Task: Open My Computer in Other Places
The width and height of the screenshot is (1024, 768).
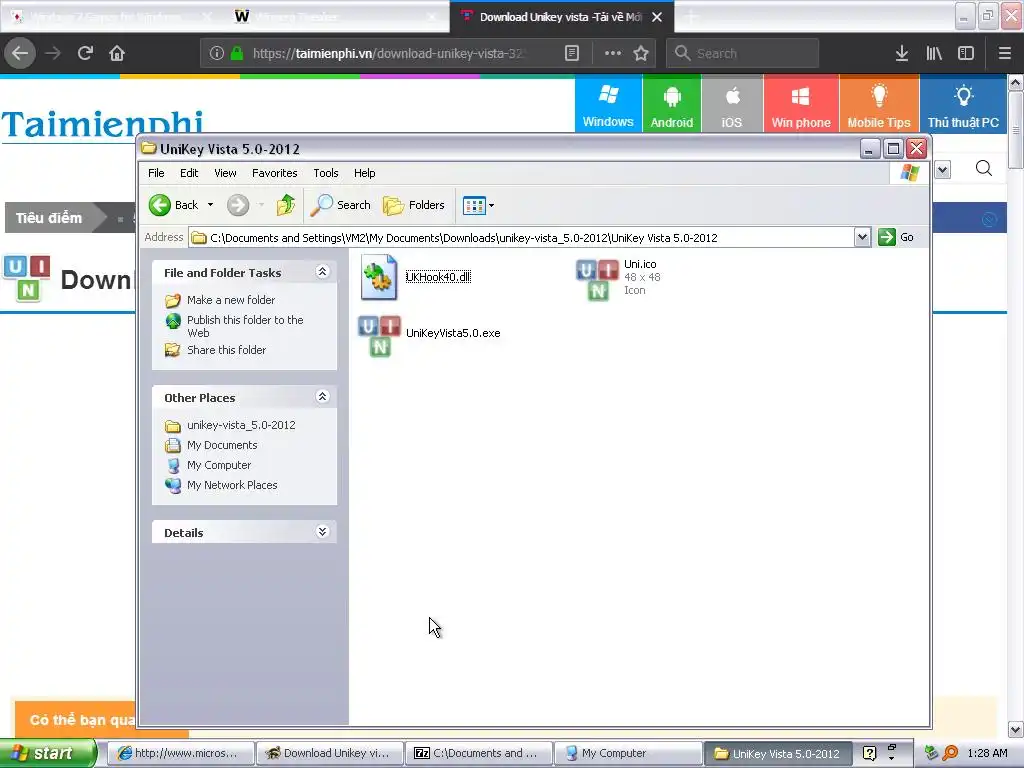Action: [219, 465]
